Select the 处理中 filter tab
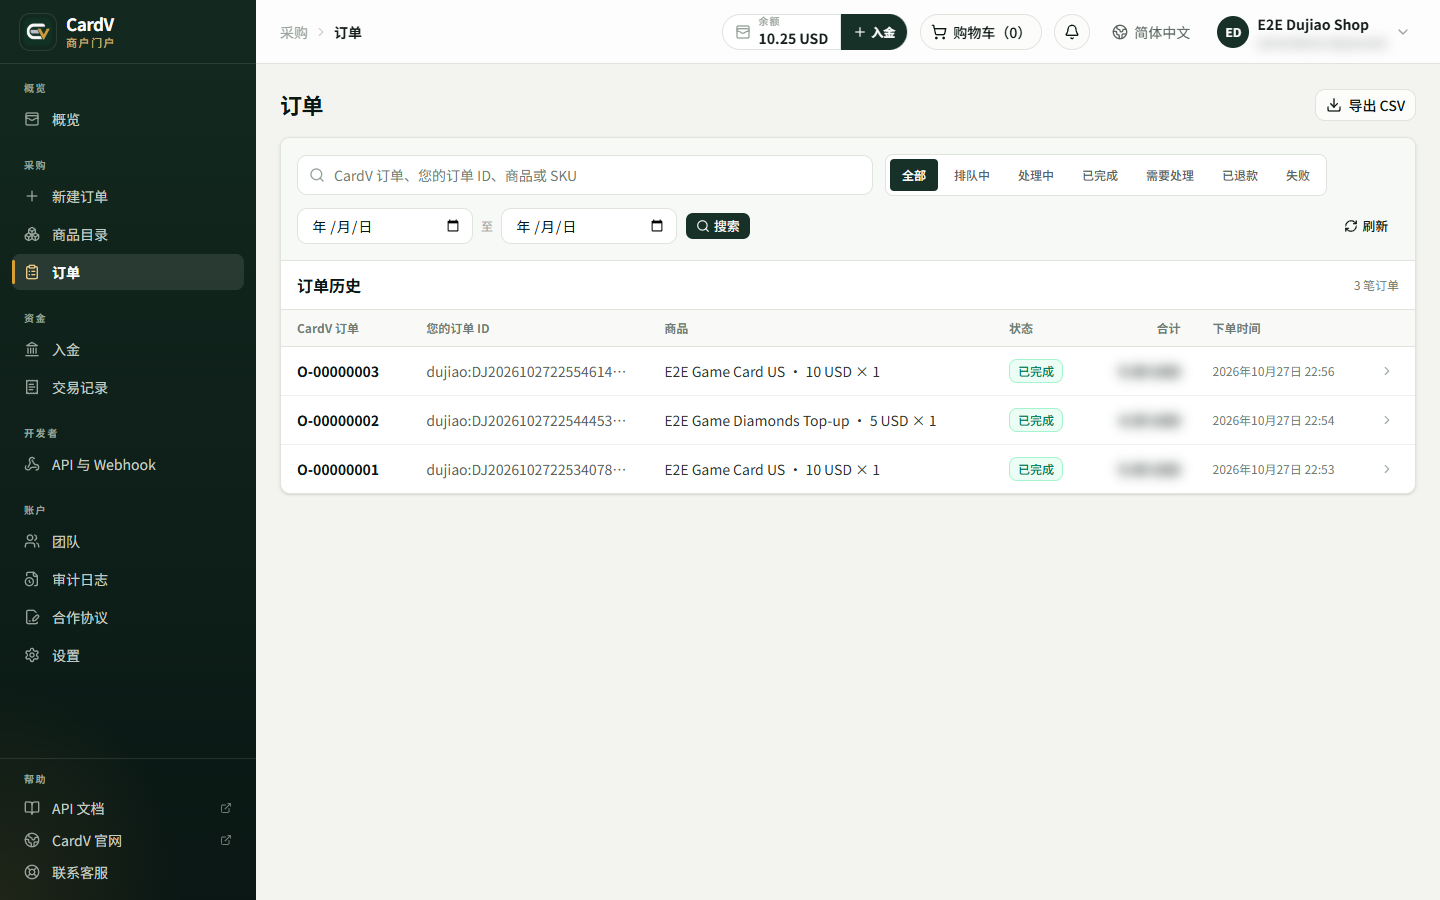 tap(1036, 175)
